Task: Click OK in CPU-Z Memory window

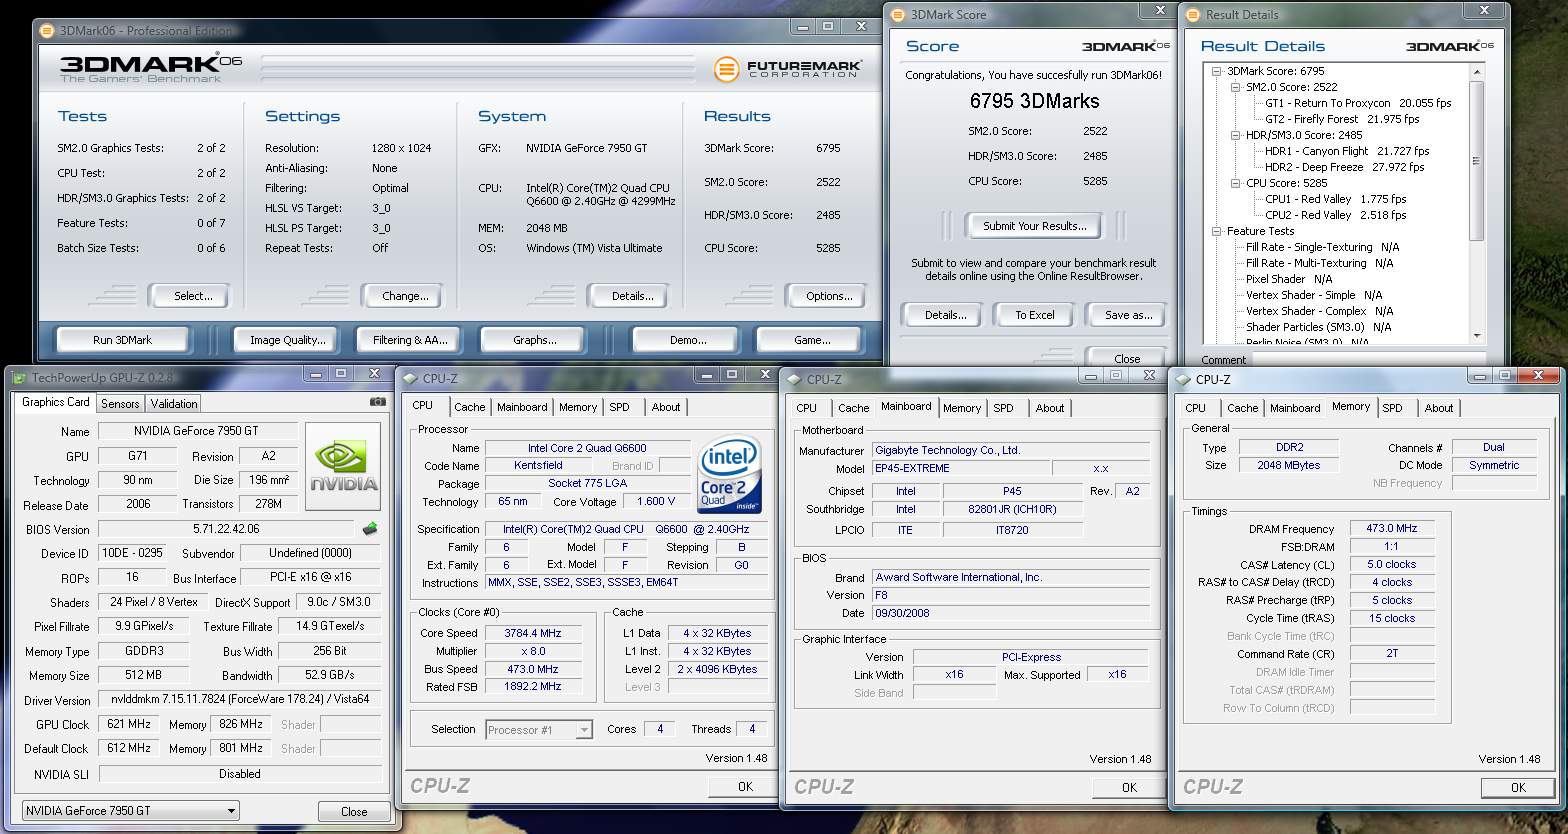Action: (1518, 788)
